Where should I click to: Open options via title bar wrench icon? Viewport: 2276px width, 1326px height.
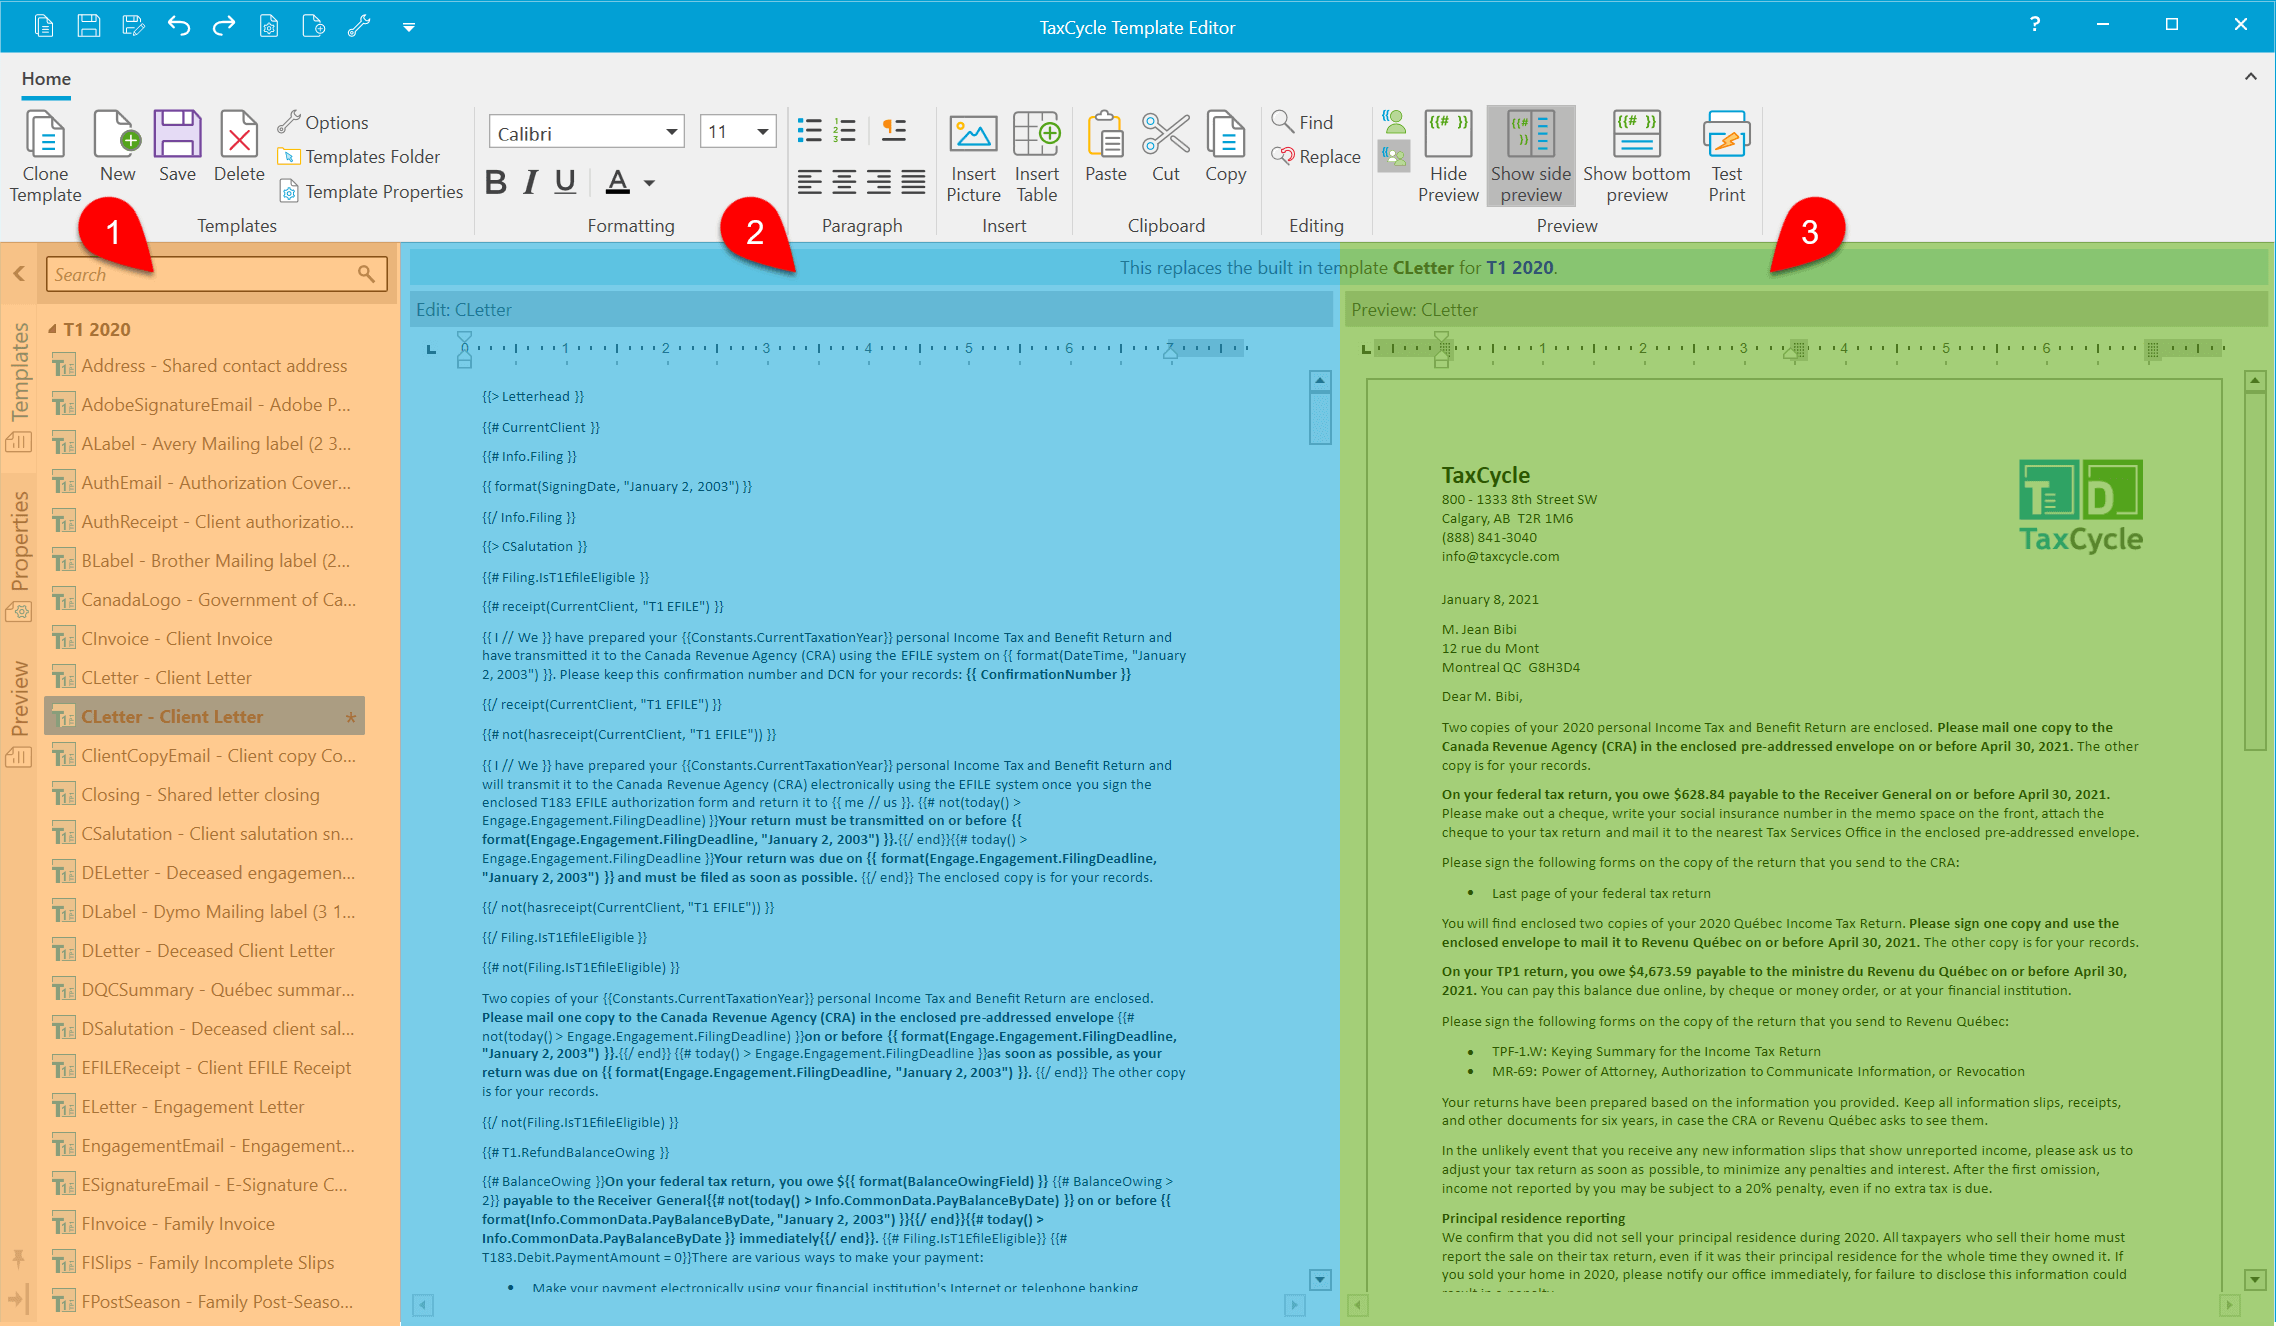(x=359, y=26)
